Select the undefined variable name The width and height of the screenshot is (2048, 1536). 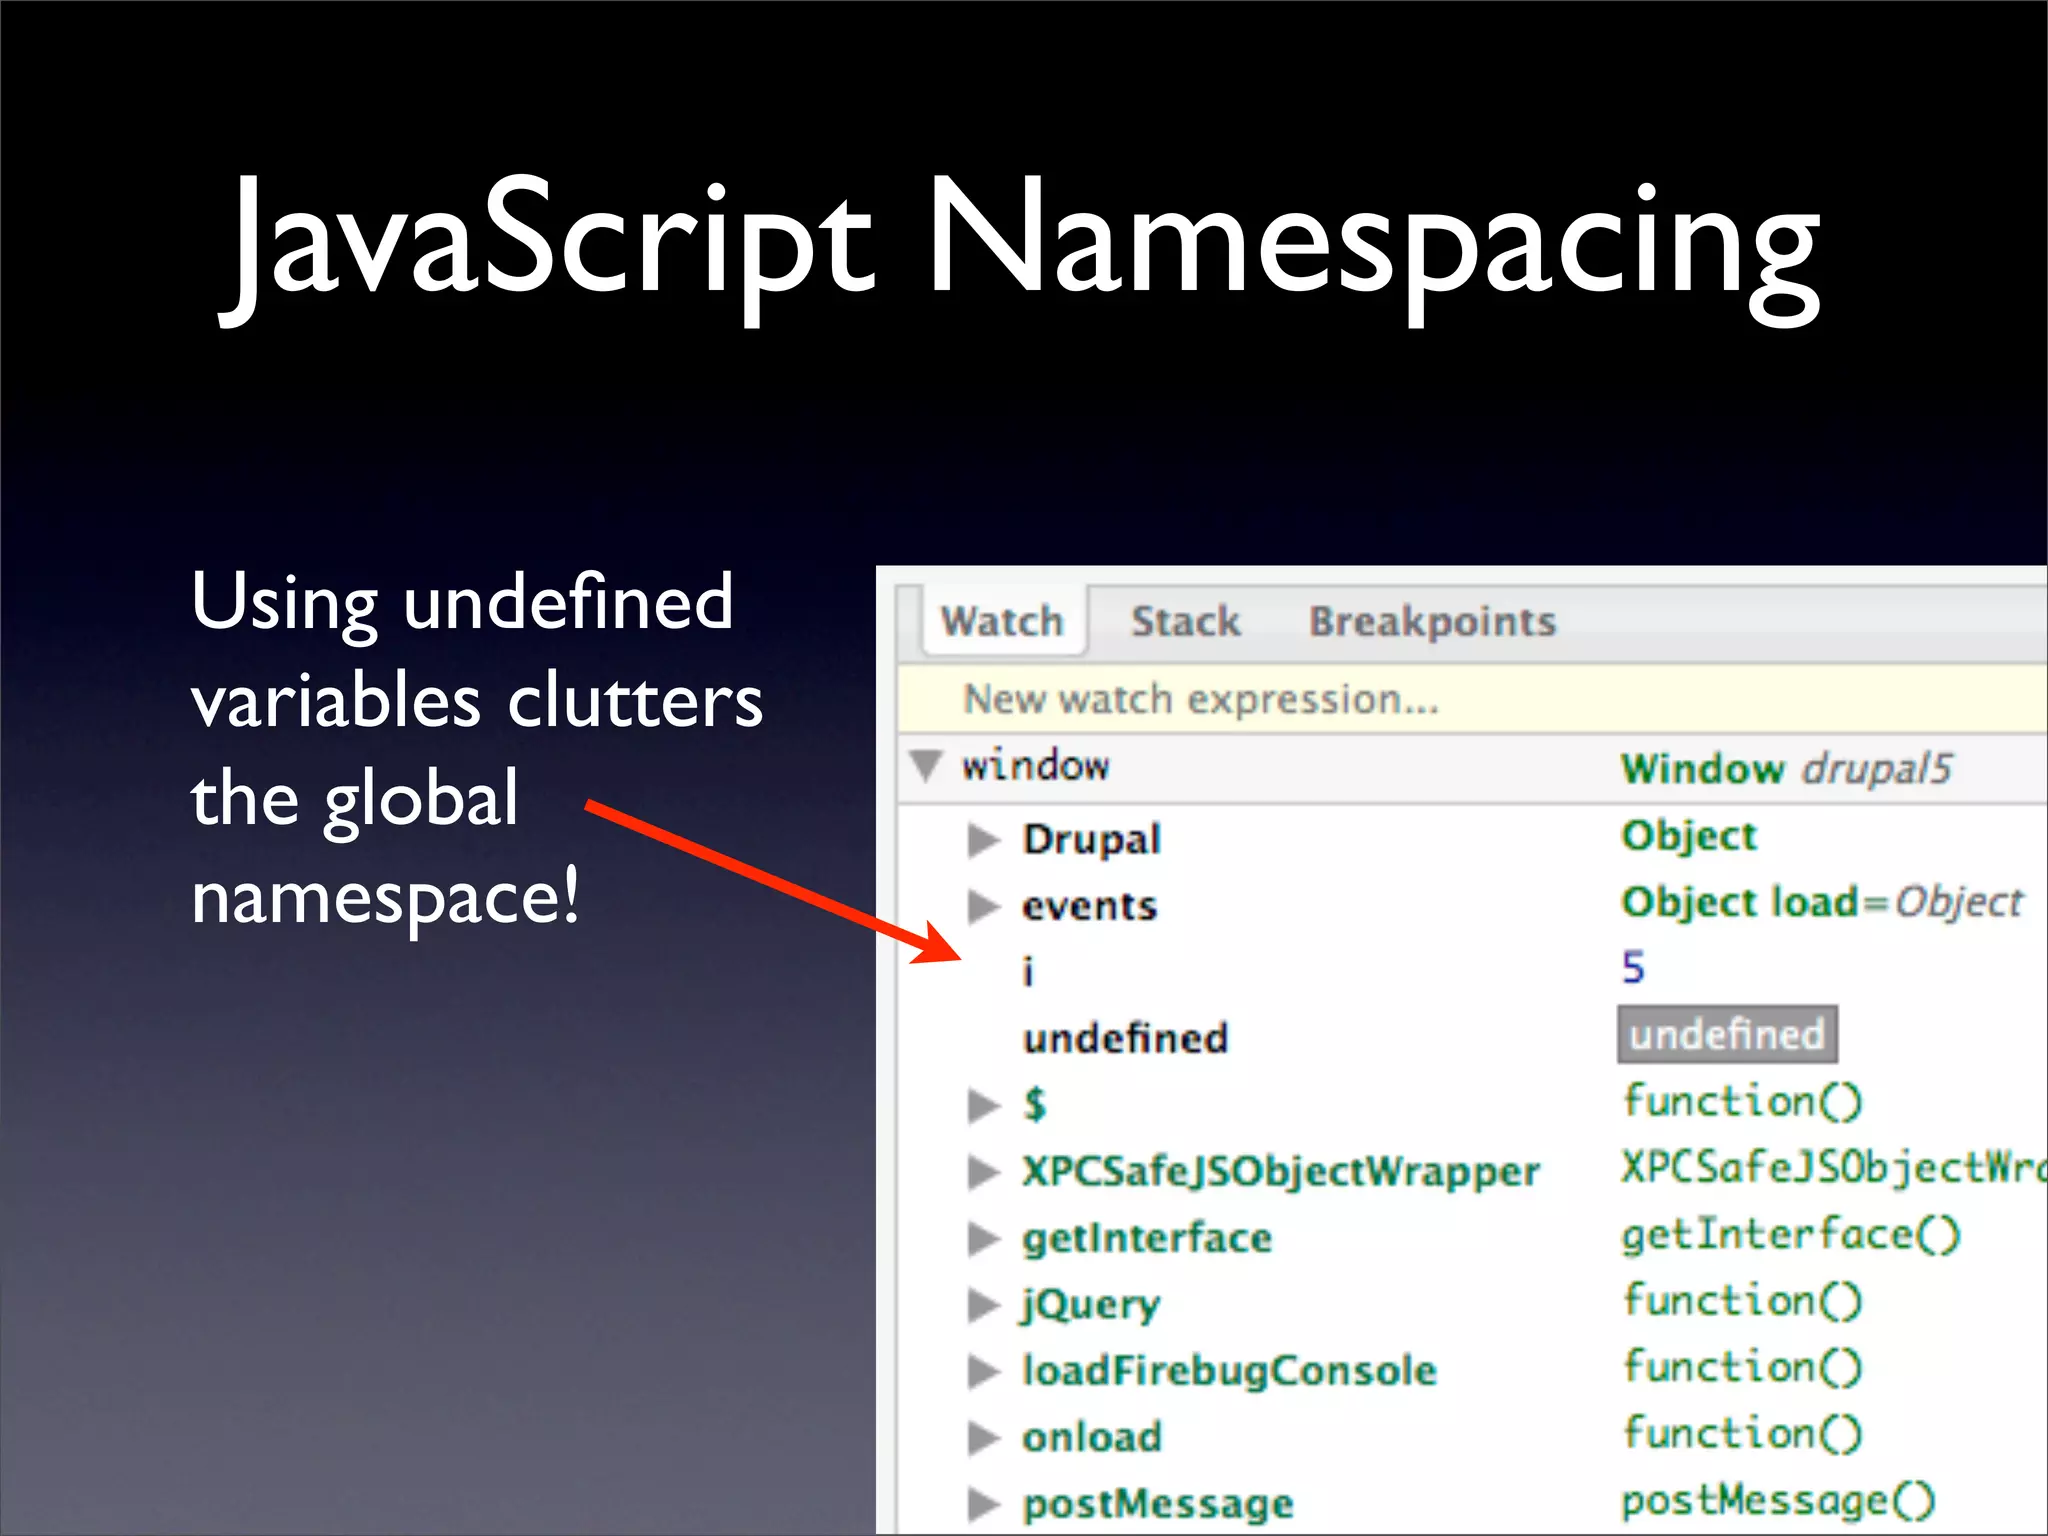[1125, 1038]
